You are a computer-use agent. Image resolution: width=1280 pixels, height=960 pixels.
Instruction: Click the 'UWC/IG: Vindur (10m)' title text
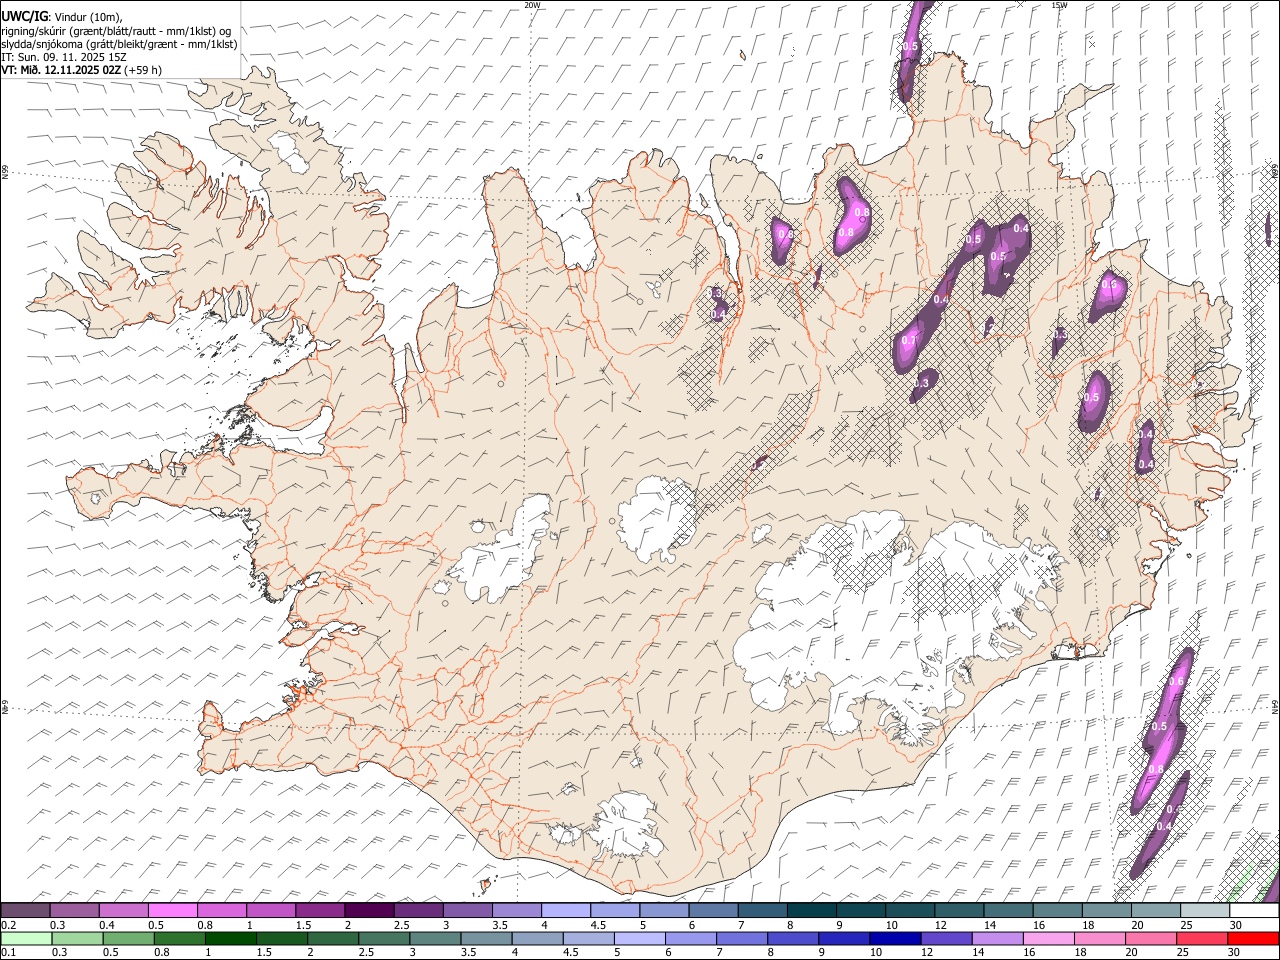tap(62, 17)
